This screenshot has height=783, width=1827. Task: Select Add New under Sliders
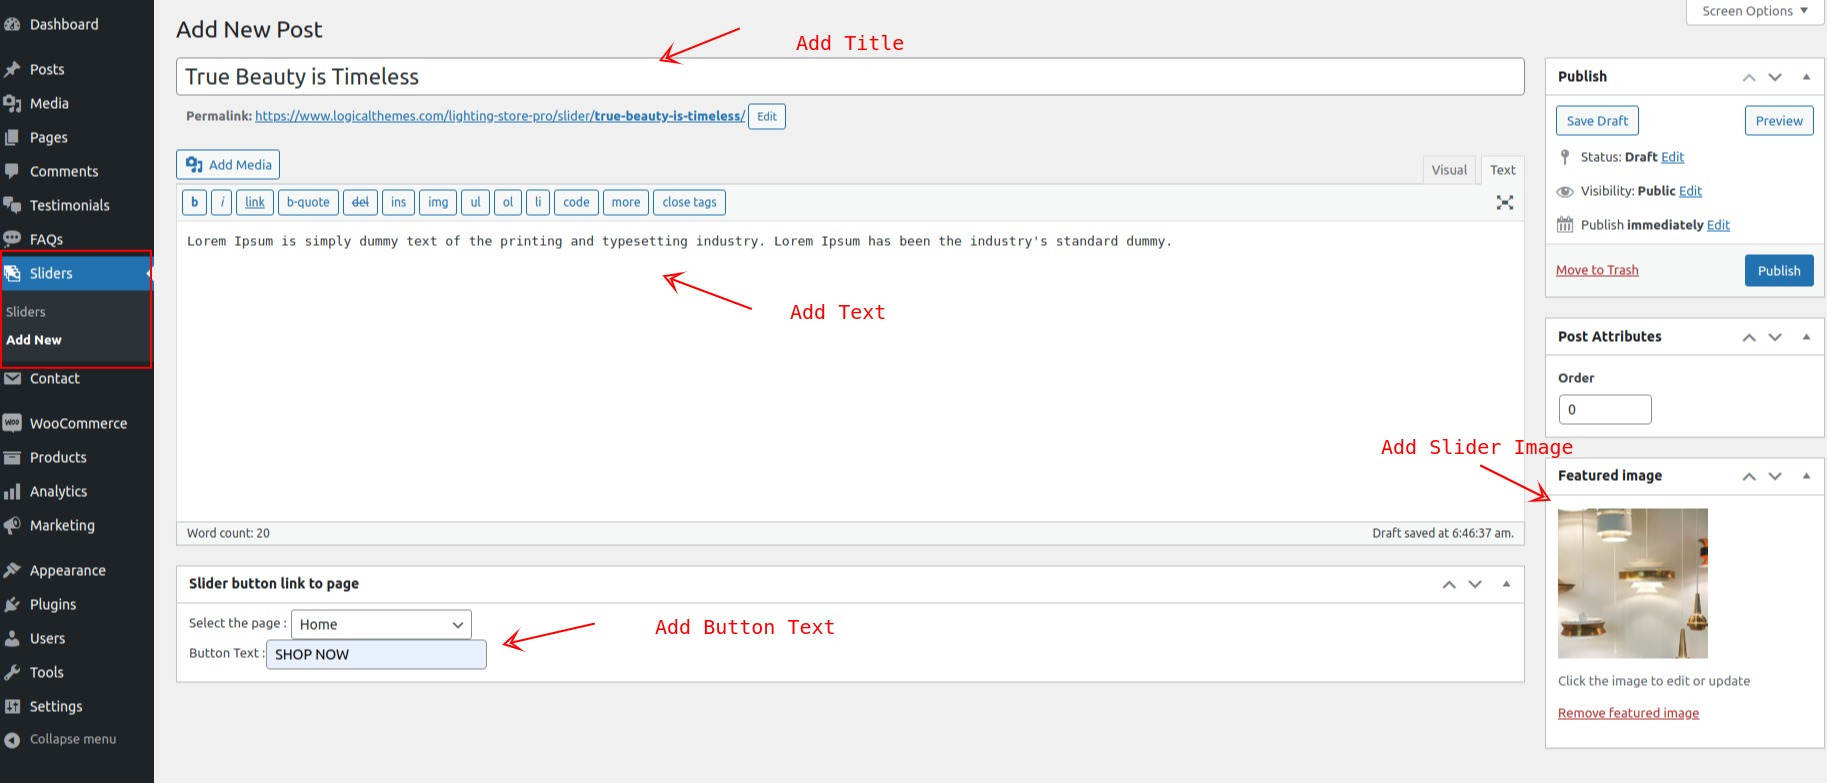34,340
